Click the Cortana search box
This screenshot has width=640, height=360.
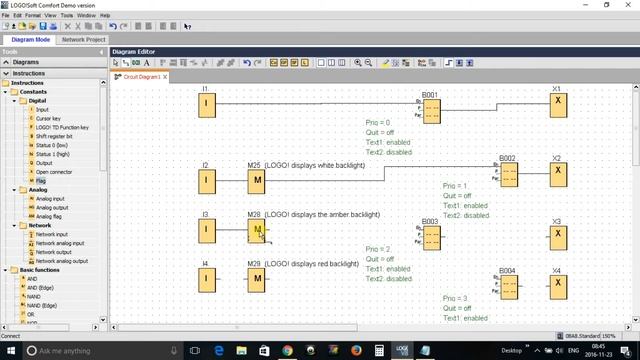(101, 351)
